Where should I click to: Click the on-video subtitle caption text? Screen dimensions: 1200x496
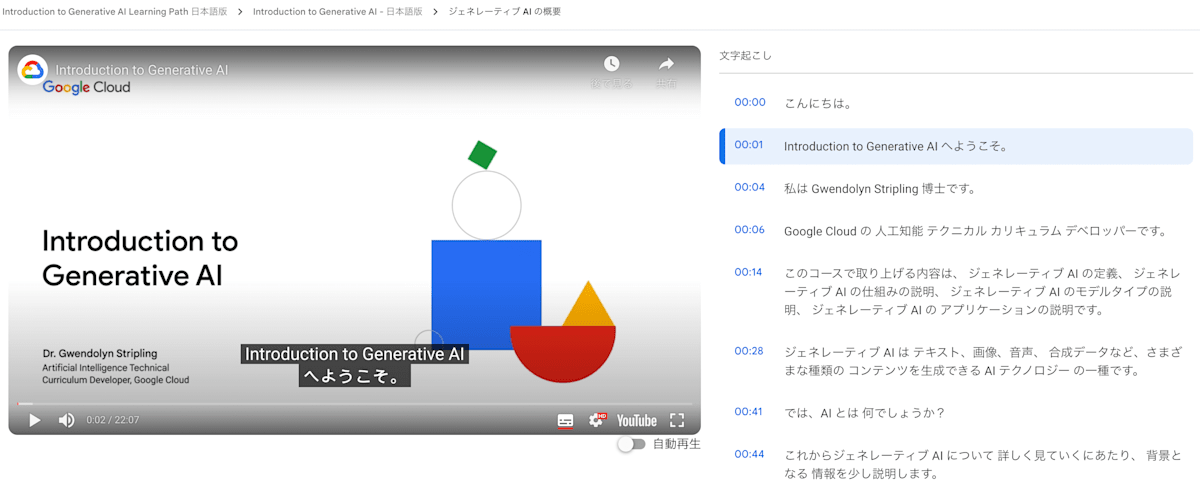click(355, 366)
